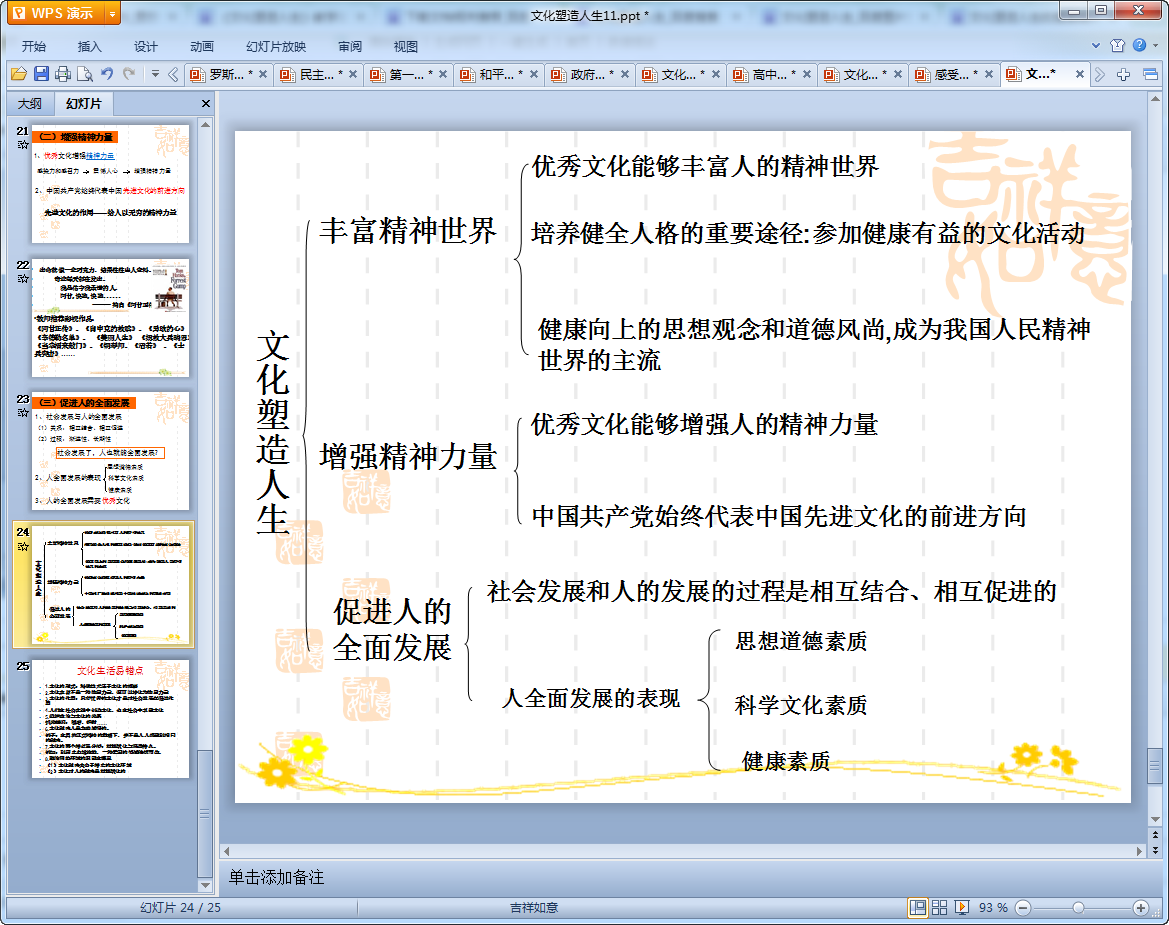1169x925 pixels.
Task: Click horizontal scrollbar right arrow under slide
Action: coord(1139,851)
